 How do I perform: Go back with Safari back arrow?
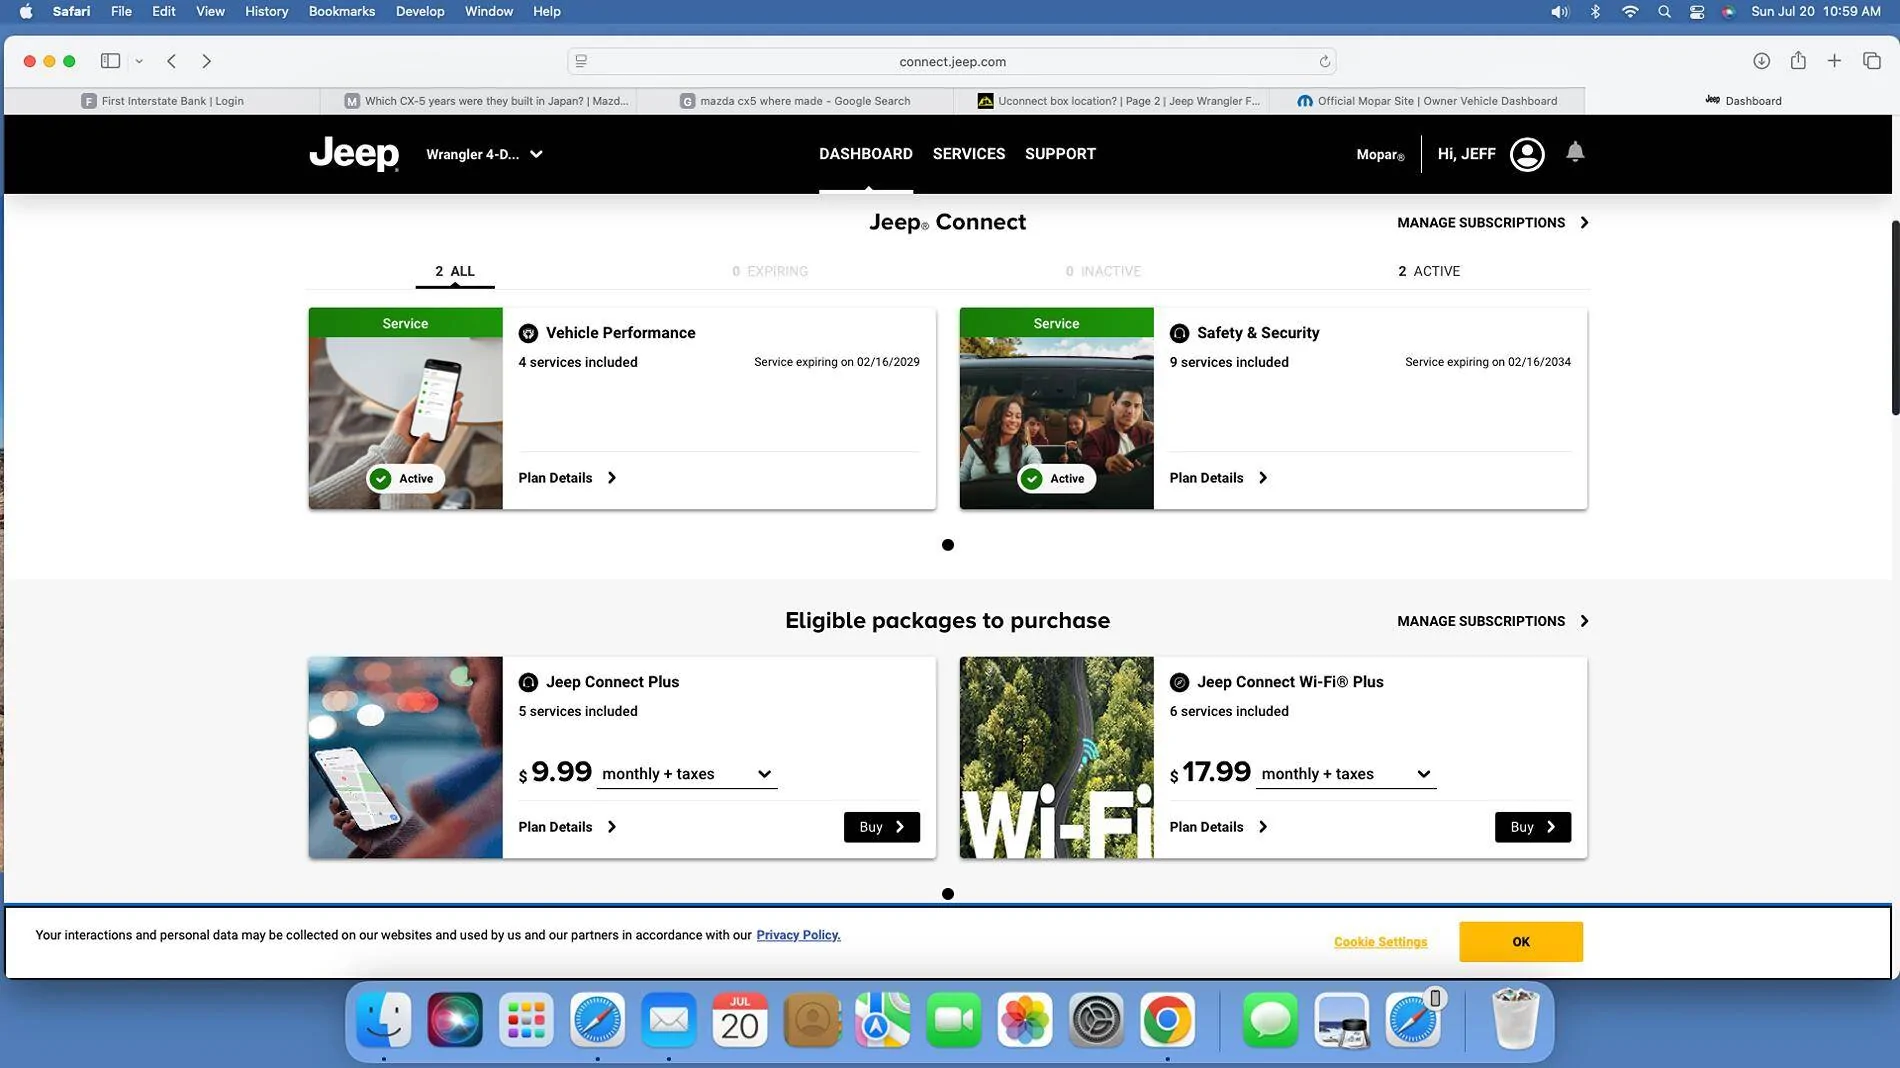(172, 61)
